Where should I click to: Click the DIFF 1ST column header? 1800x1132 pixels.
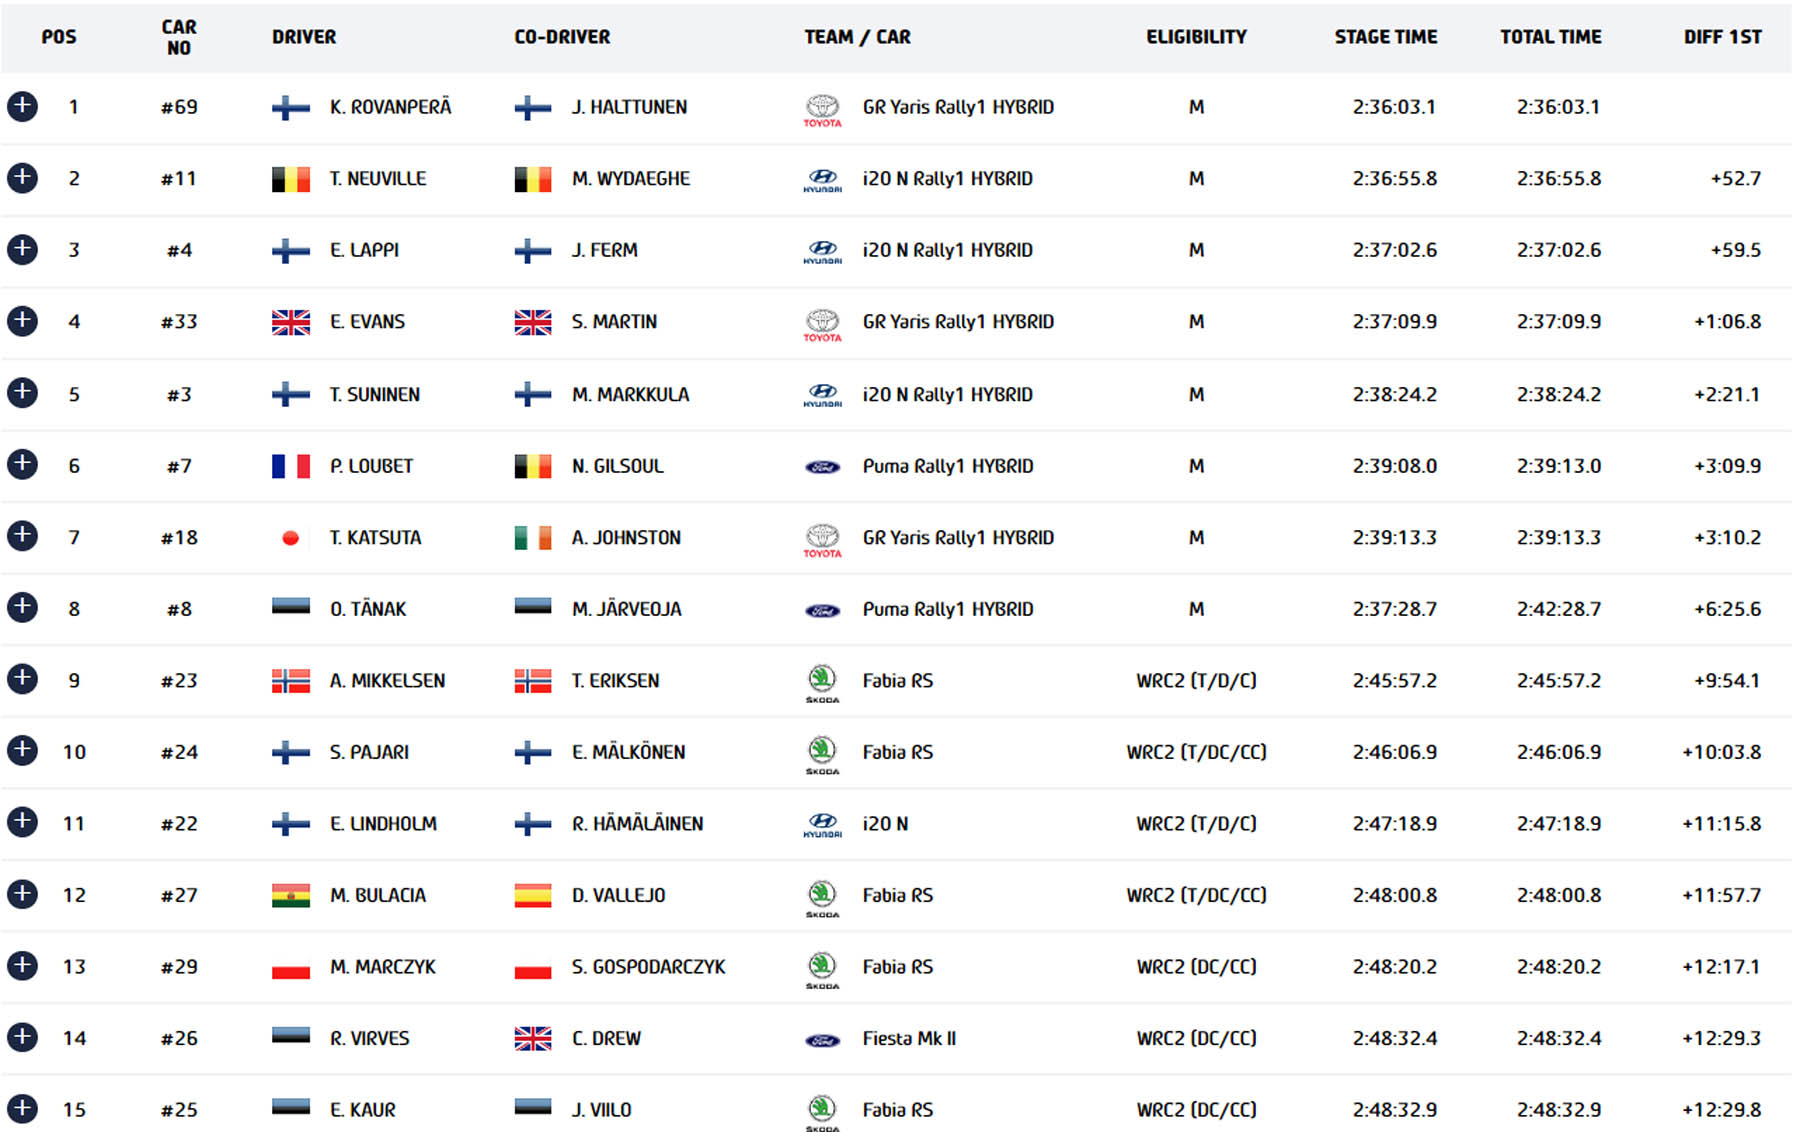coord(1722,37)
